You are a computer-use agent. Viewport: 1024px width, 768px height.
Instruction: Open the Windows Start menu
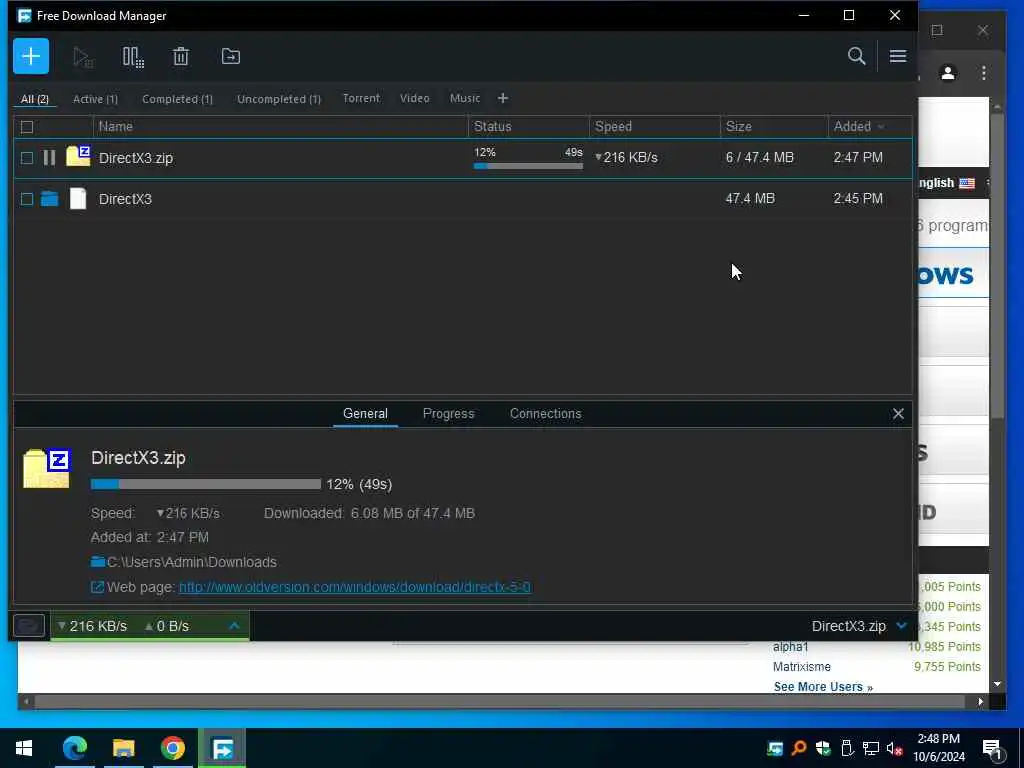pyautogui.click(x=24, y=748)
